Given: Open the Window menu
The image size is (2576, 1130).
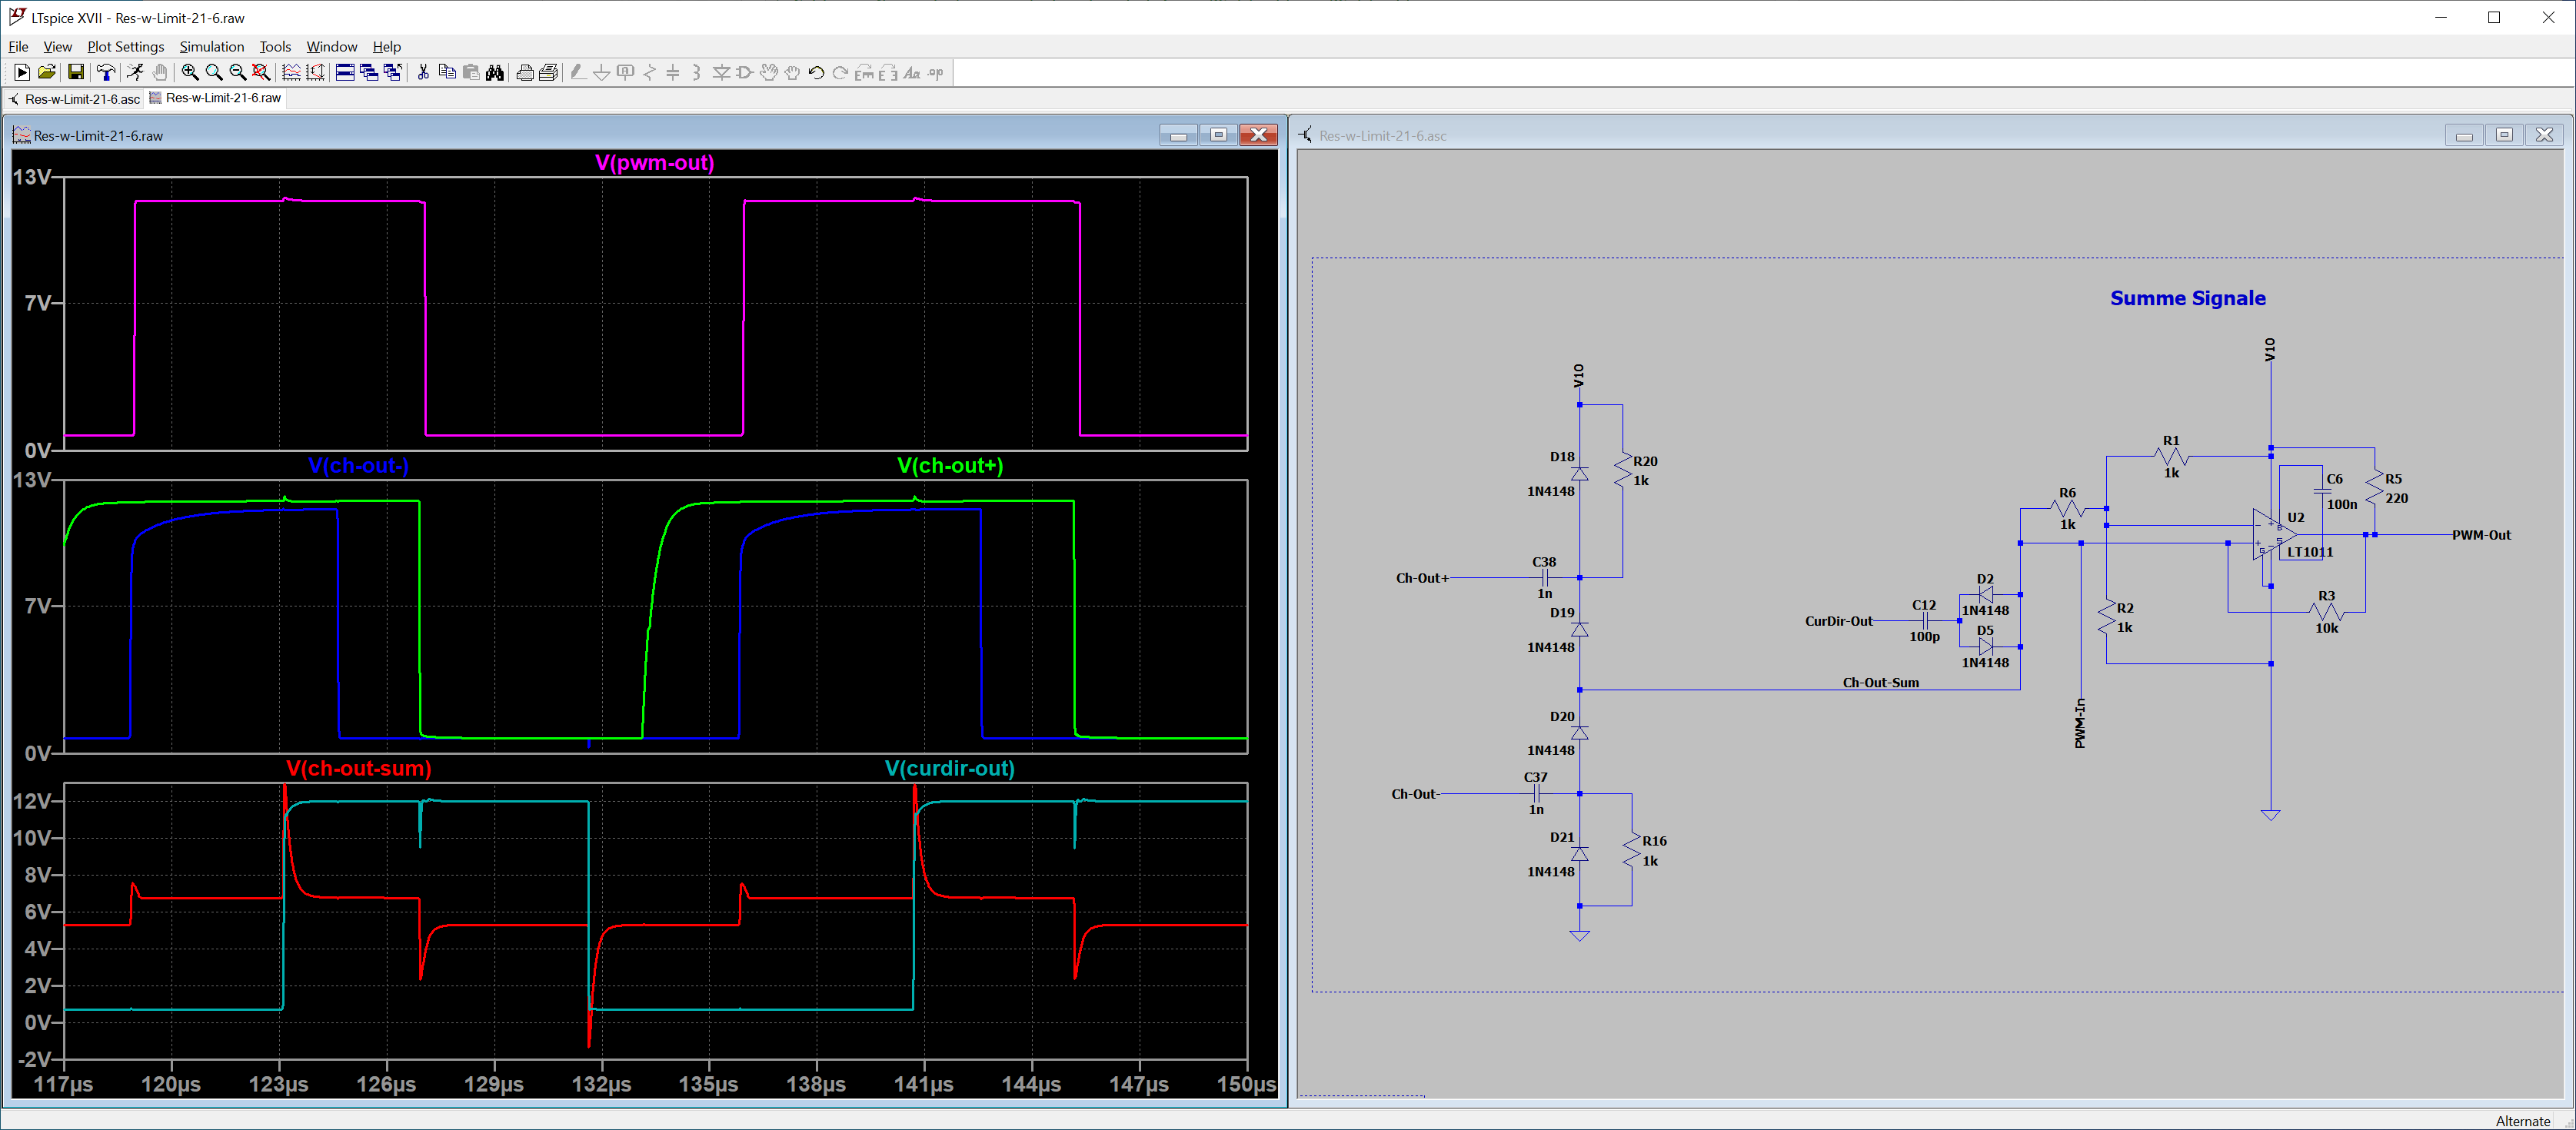Looking at the screenshot, I should click(x=331, y=46).
